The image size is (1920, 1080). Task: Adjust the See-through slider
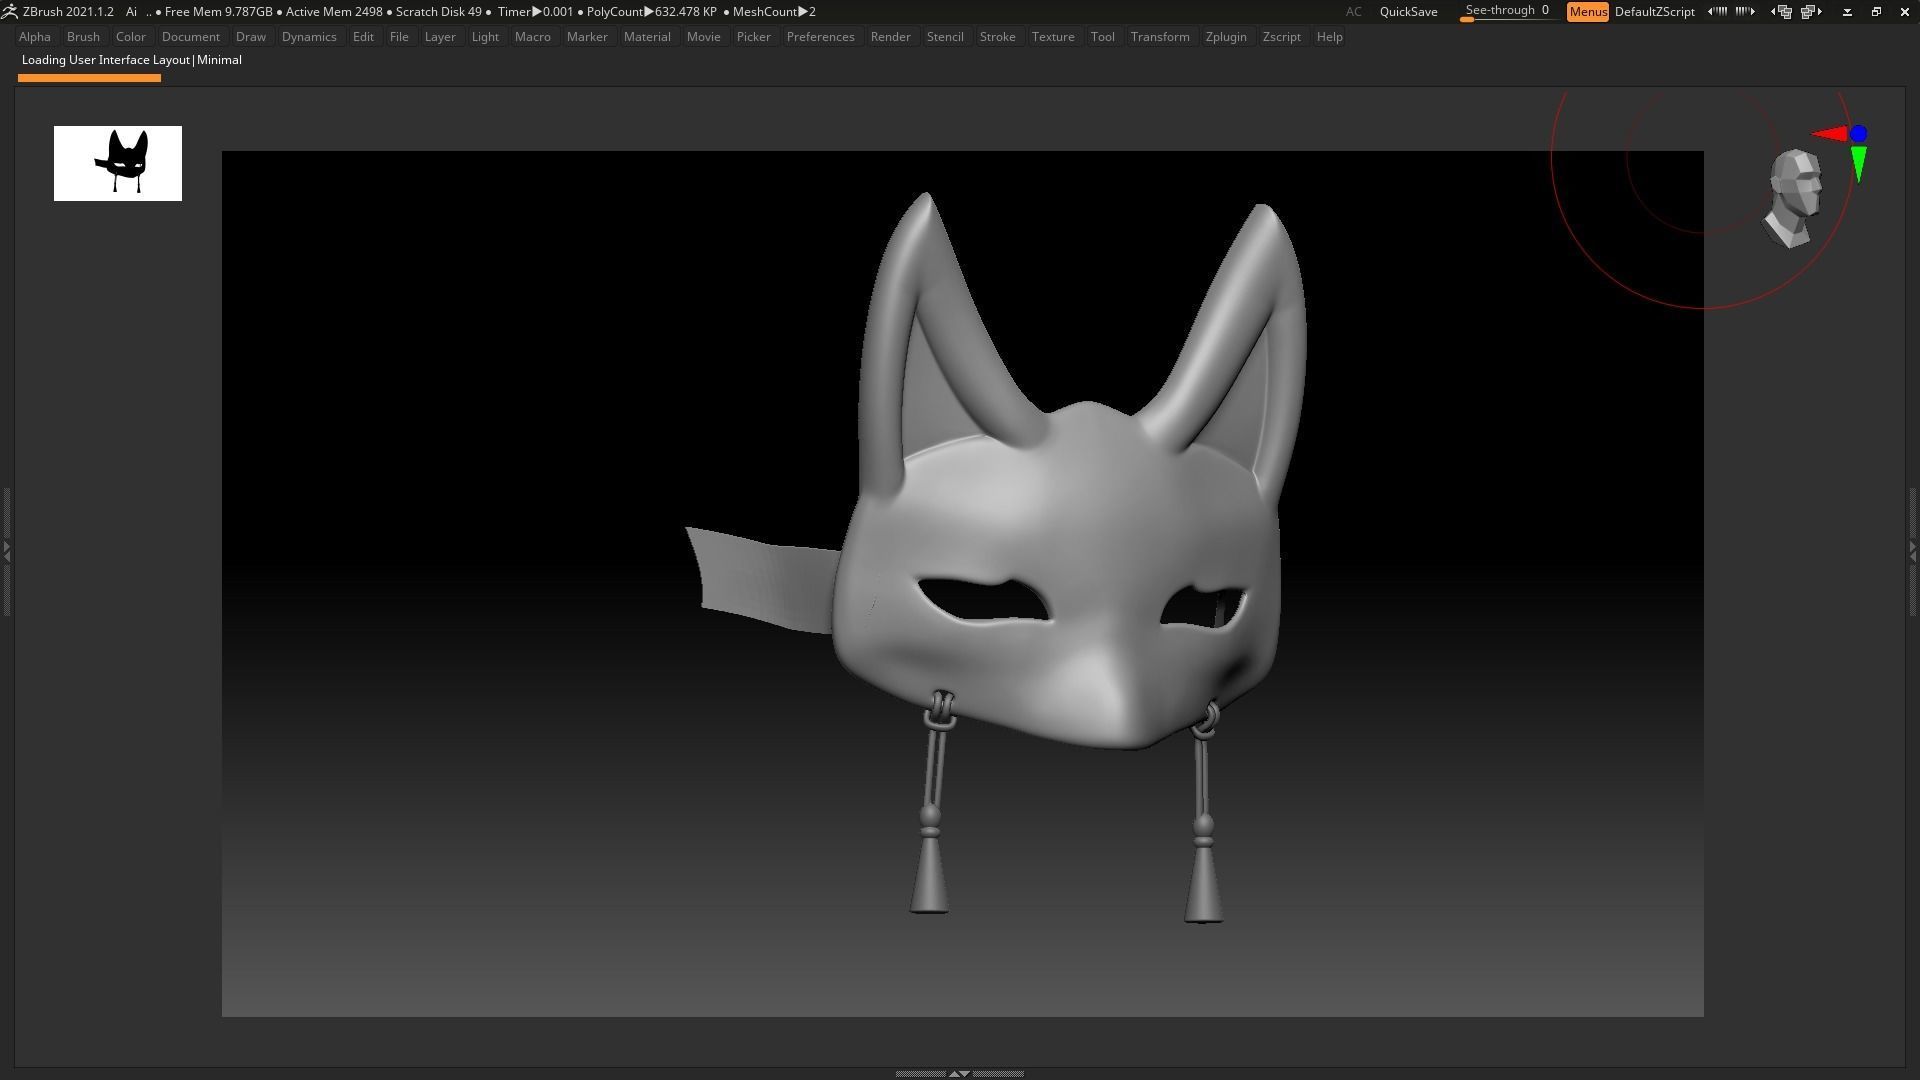[1507, 12]
